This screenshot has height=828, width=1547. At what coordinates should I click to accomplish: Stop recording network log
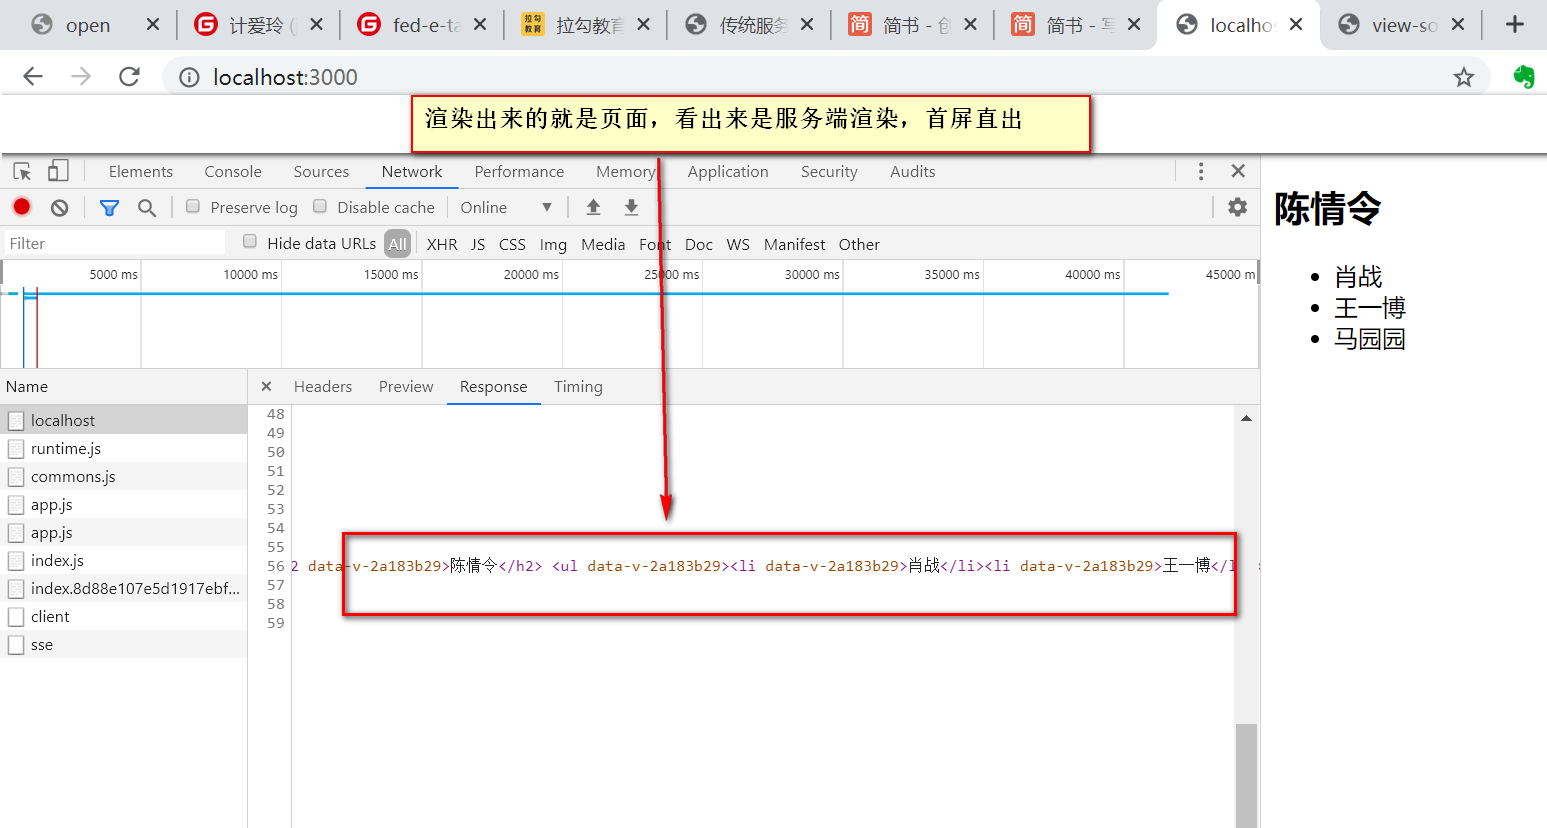coord(22,207)
